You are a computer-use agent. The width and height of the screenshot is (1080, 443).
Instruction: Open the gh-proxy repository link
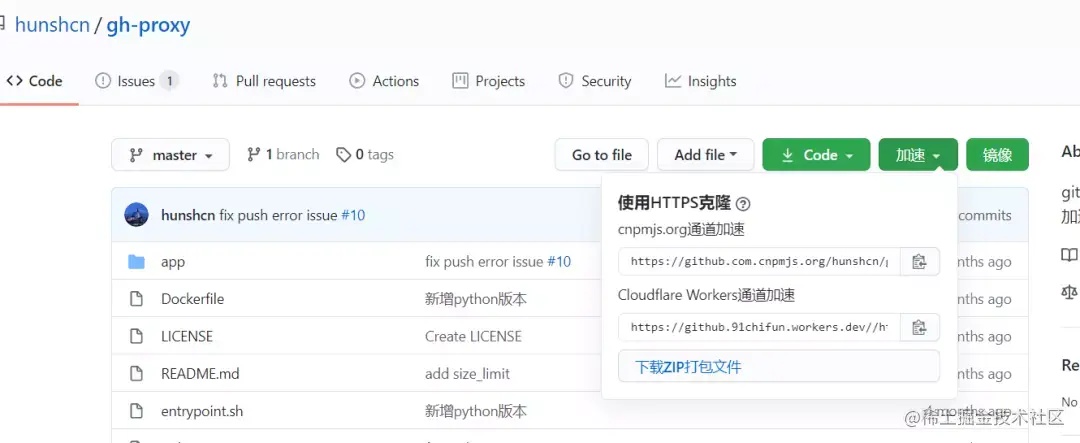tap(148, 25)
